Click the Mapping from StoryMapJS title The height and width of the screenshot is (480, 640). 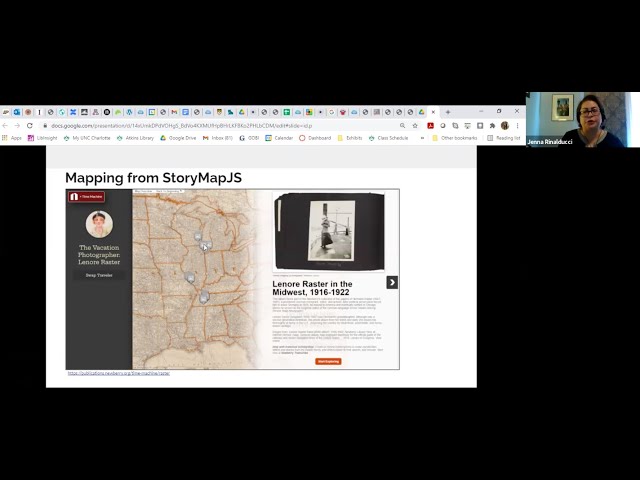click(x=153, y=178)
